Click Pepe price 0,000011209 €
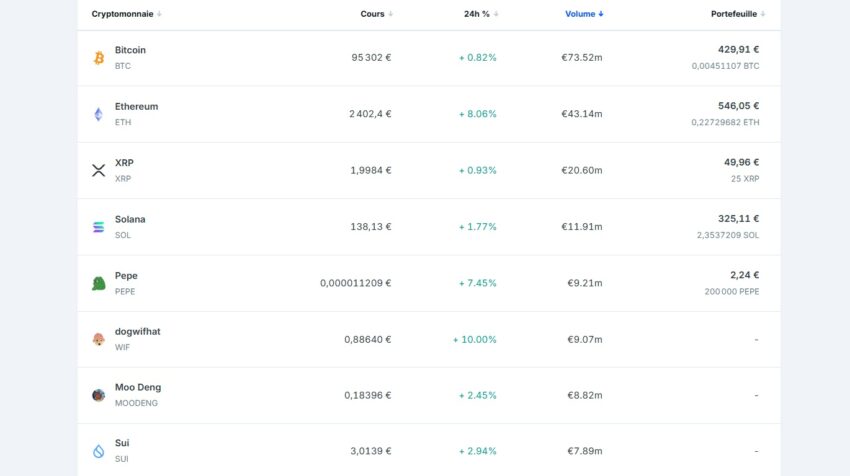Image resolution: width=850 pixels, height=476 pixels. (356, 283)
